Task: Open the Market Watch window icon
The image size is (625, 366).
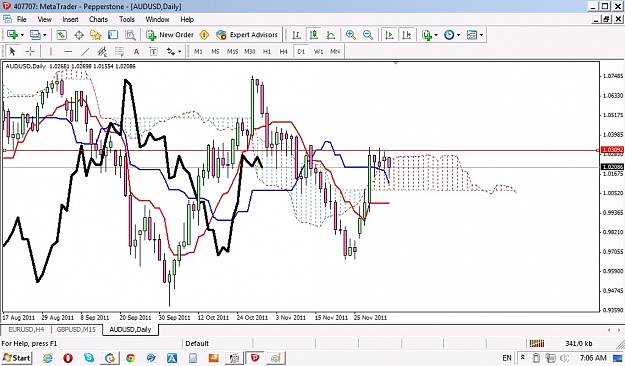Action: [x=61, y=35]
